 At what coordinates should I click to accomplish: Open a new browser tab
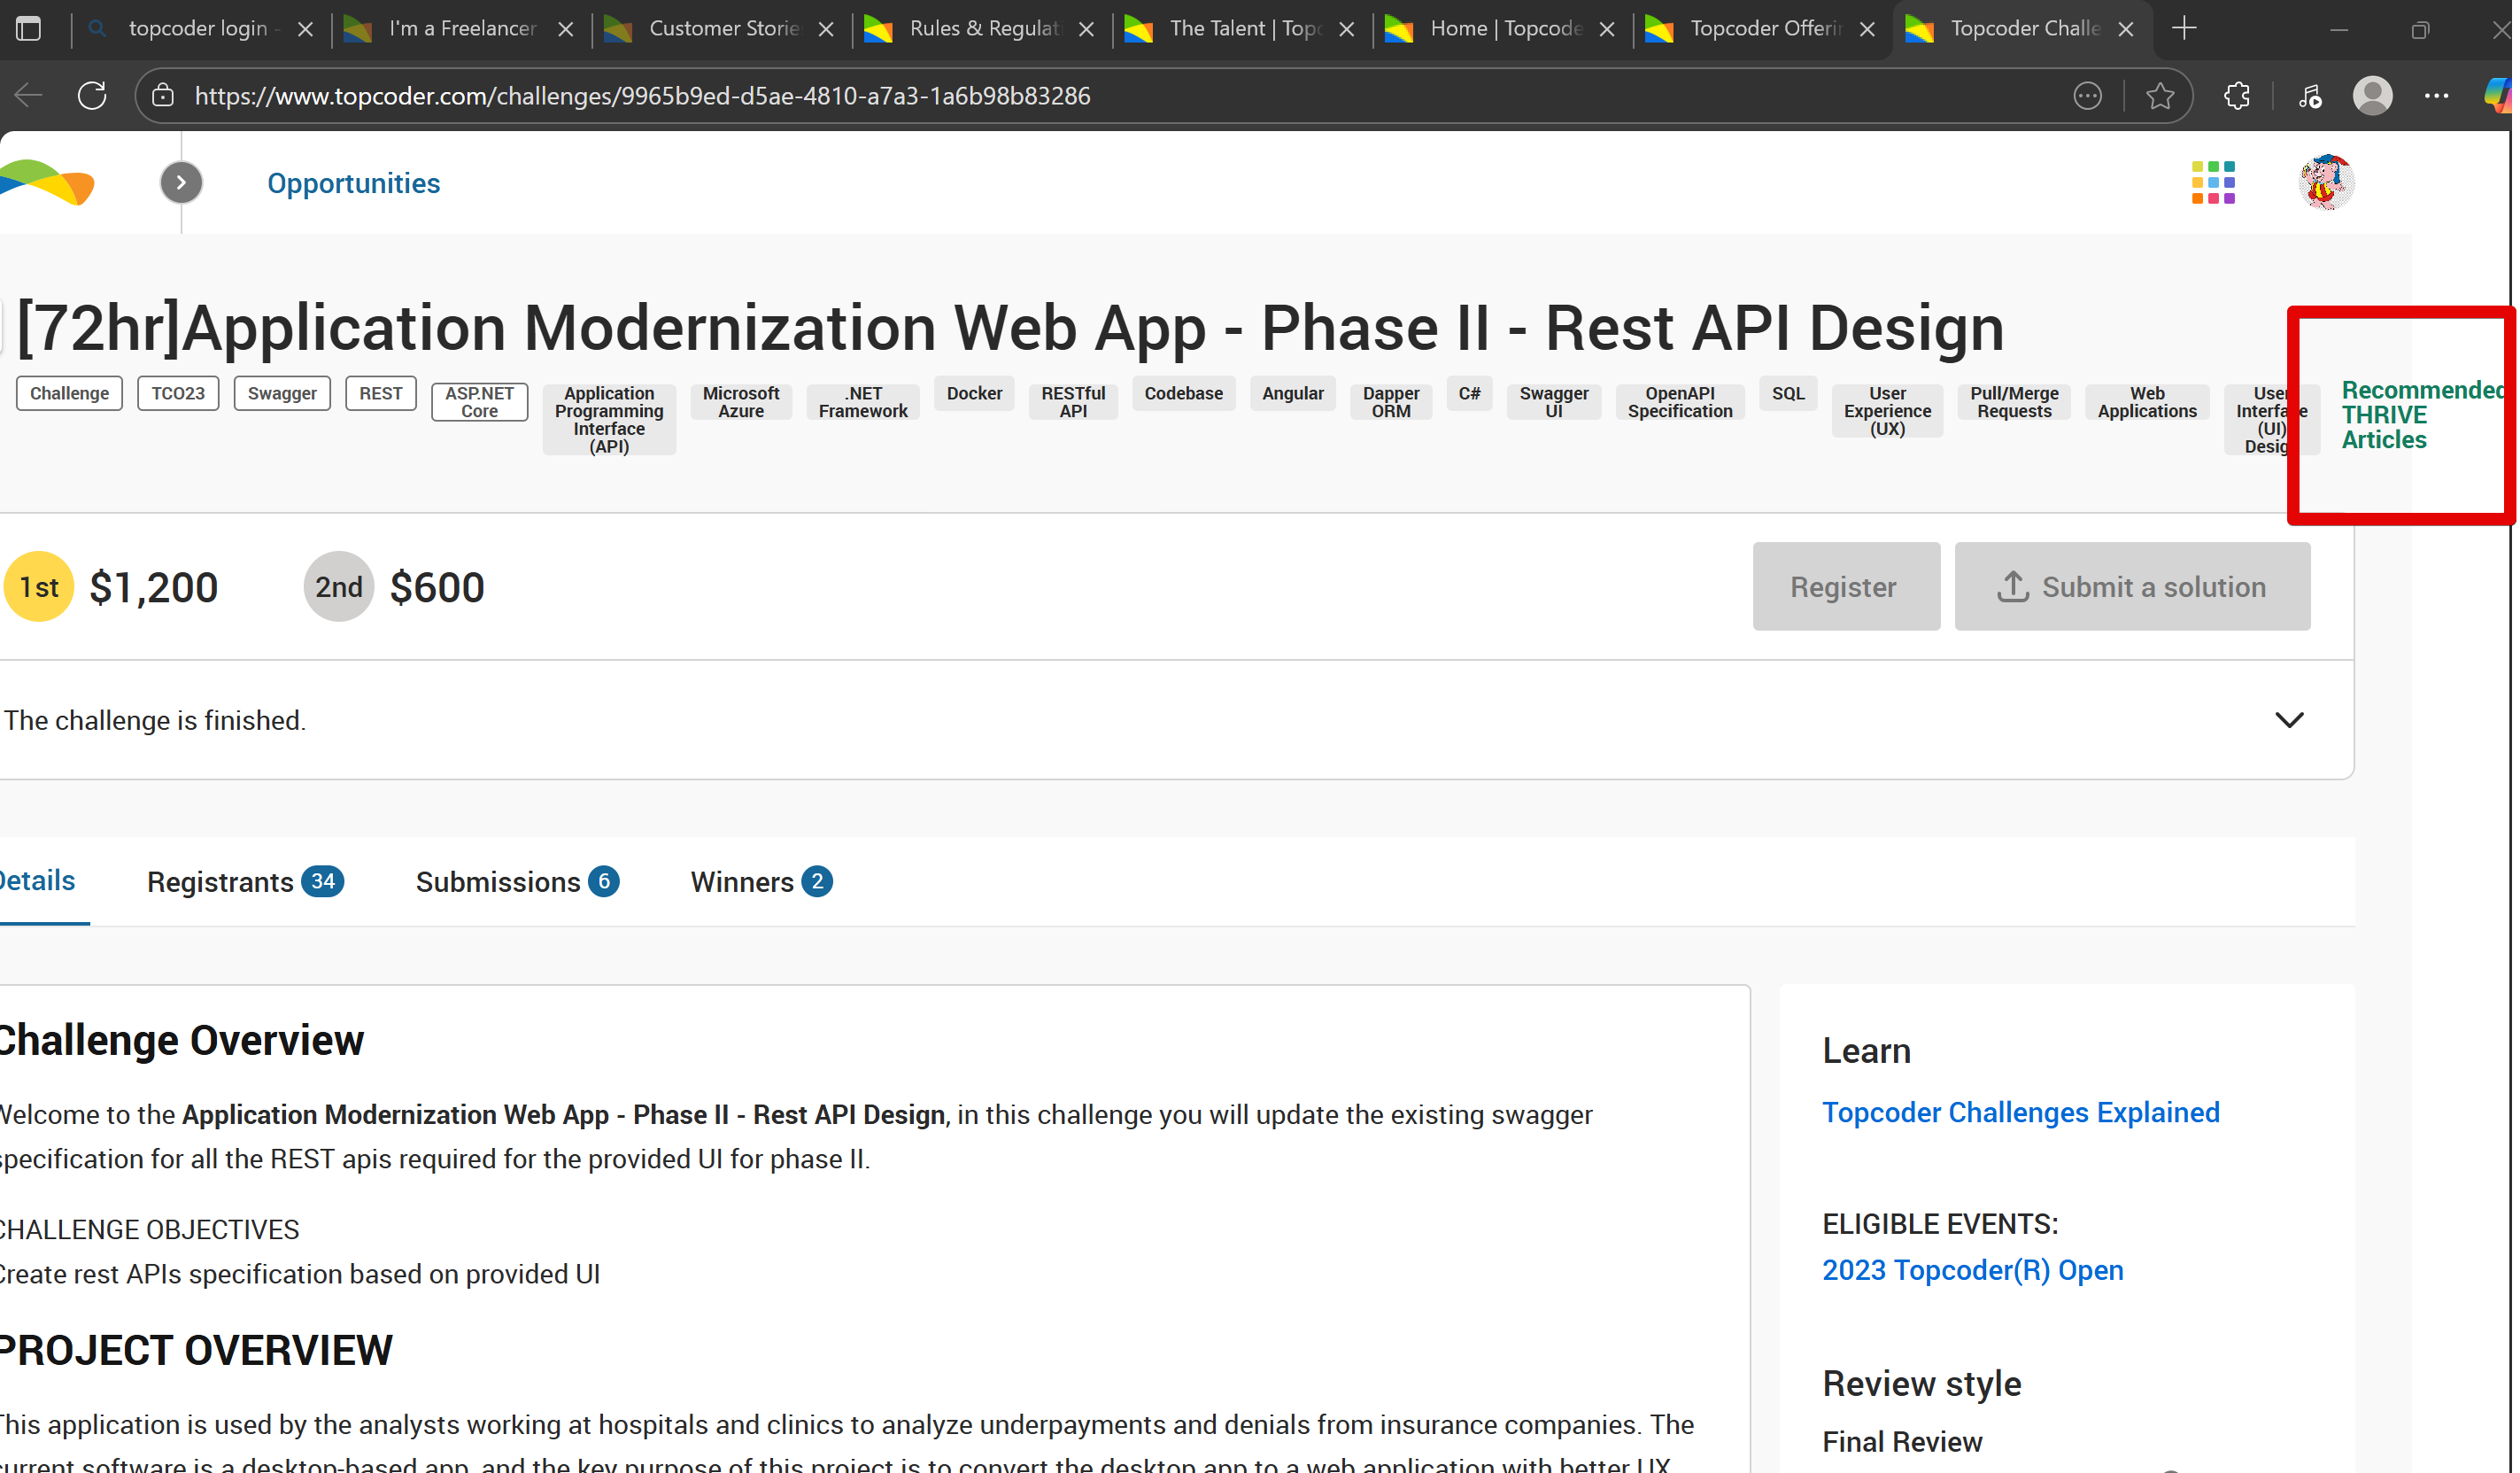(x=2185, y=29)
